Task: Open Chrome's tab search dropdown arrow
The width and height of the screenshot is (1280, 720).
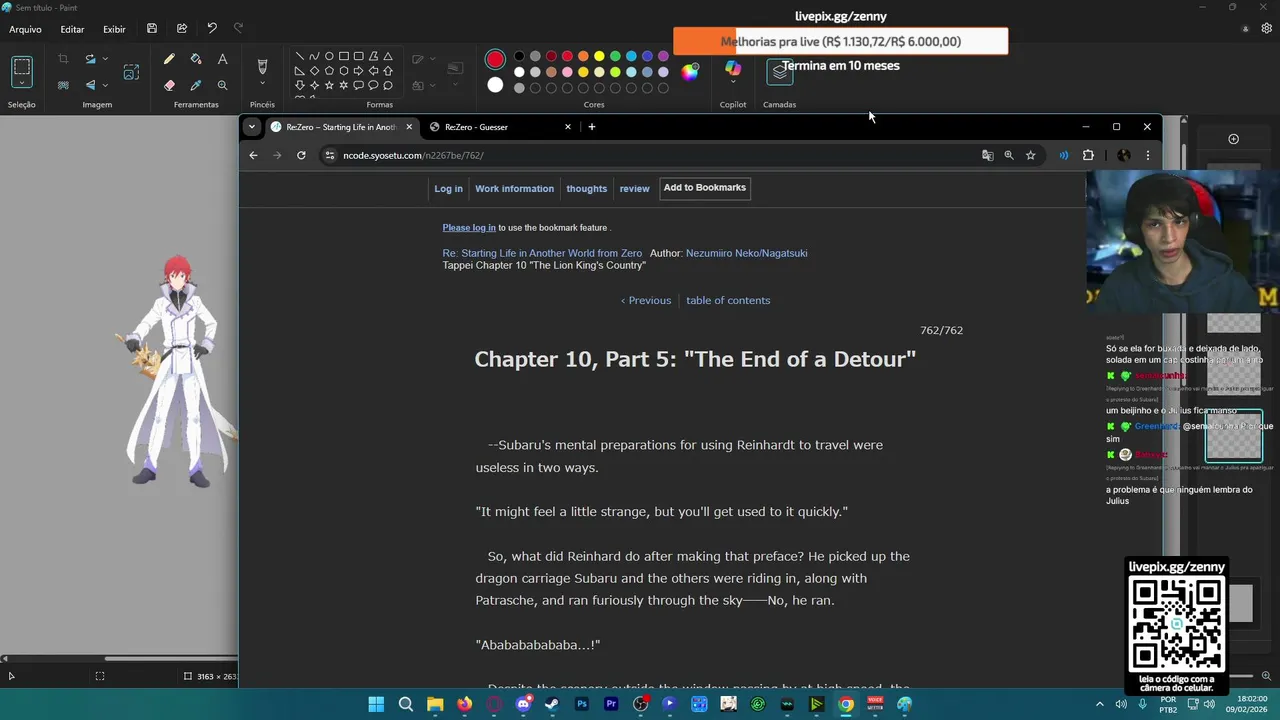Action: [x=252, y=127]
